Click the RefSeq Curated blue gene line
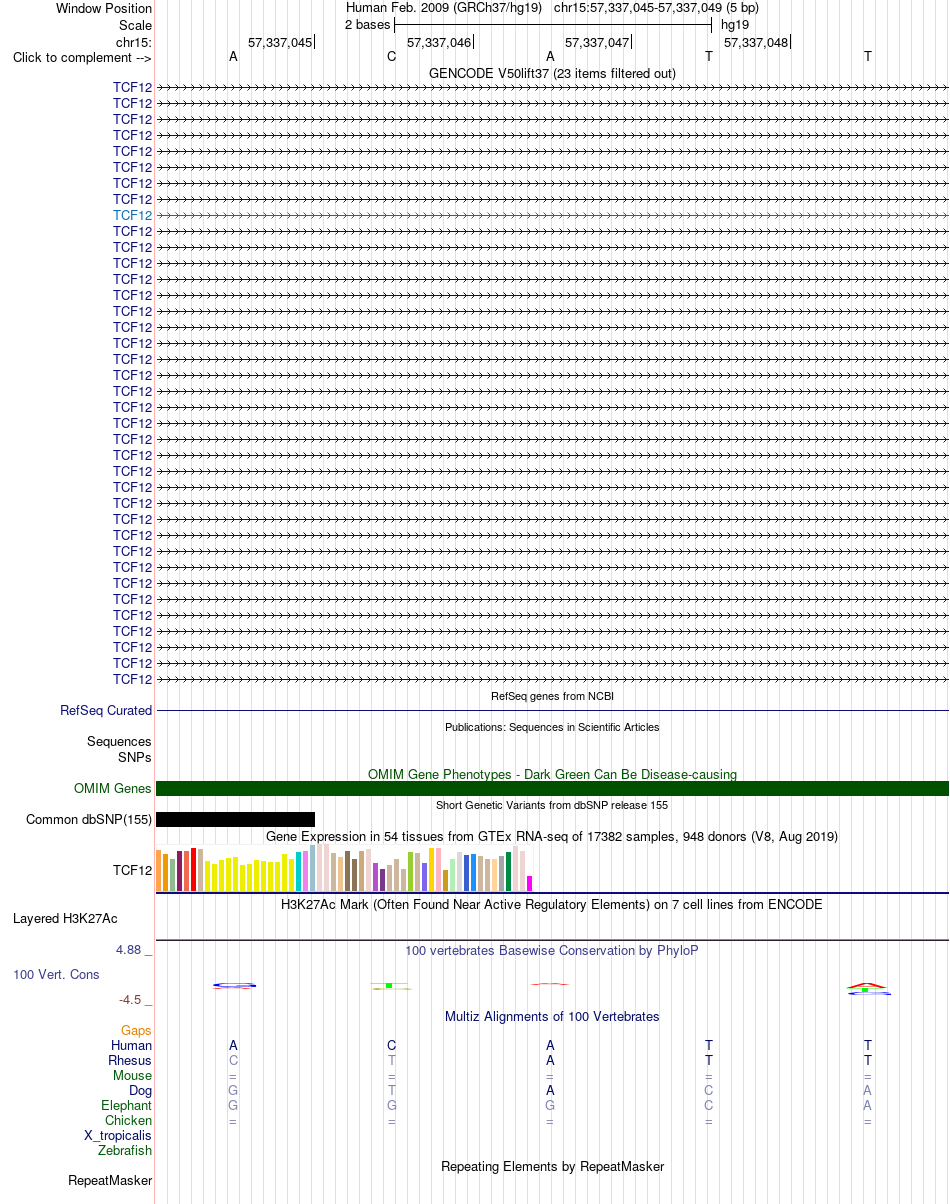Screen dimensions: 950x1204 (552, 711)
